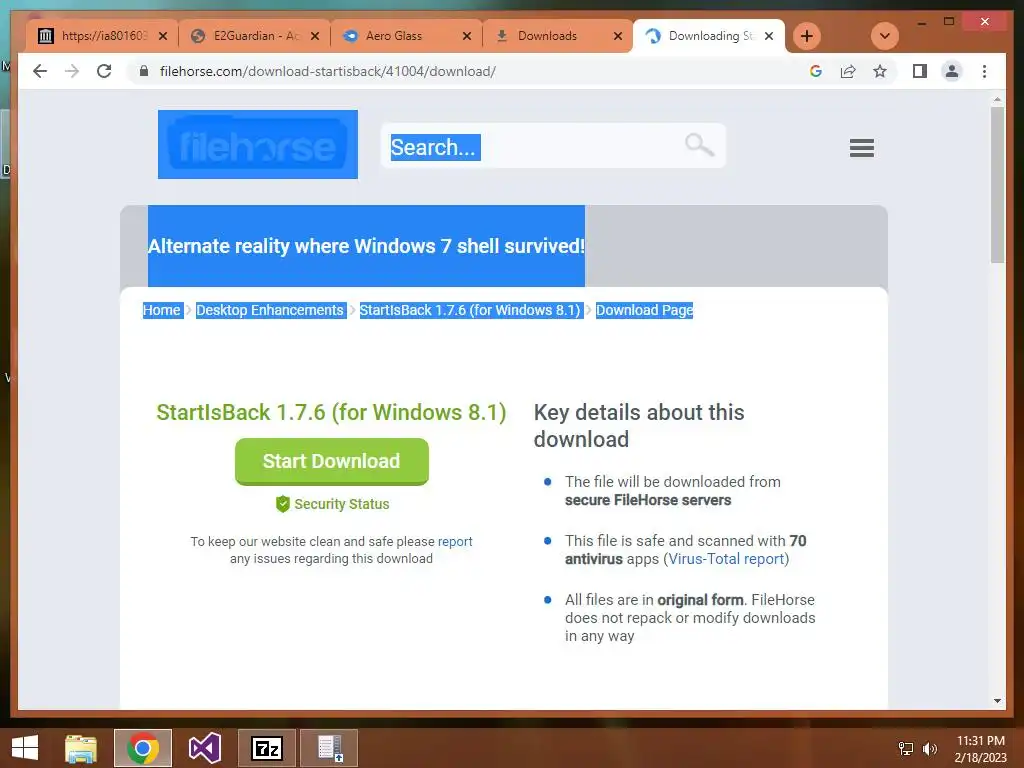The height and width of the screenshot is (768, 1024).
Task: Close the Aero Glass tab
Action: pyautogui.click(x=466, y=36)
